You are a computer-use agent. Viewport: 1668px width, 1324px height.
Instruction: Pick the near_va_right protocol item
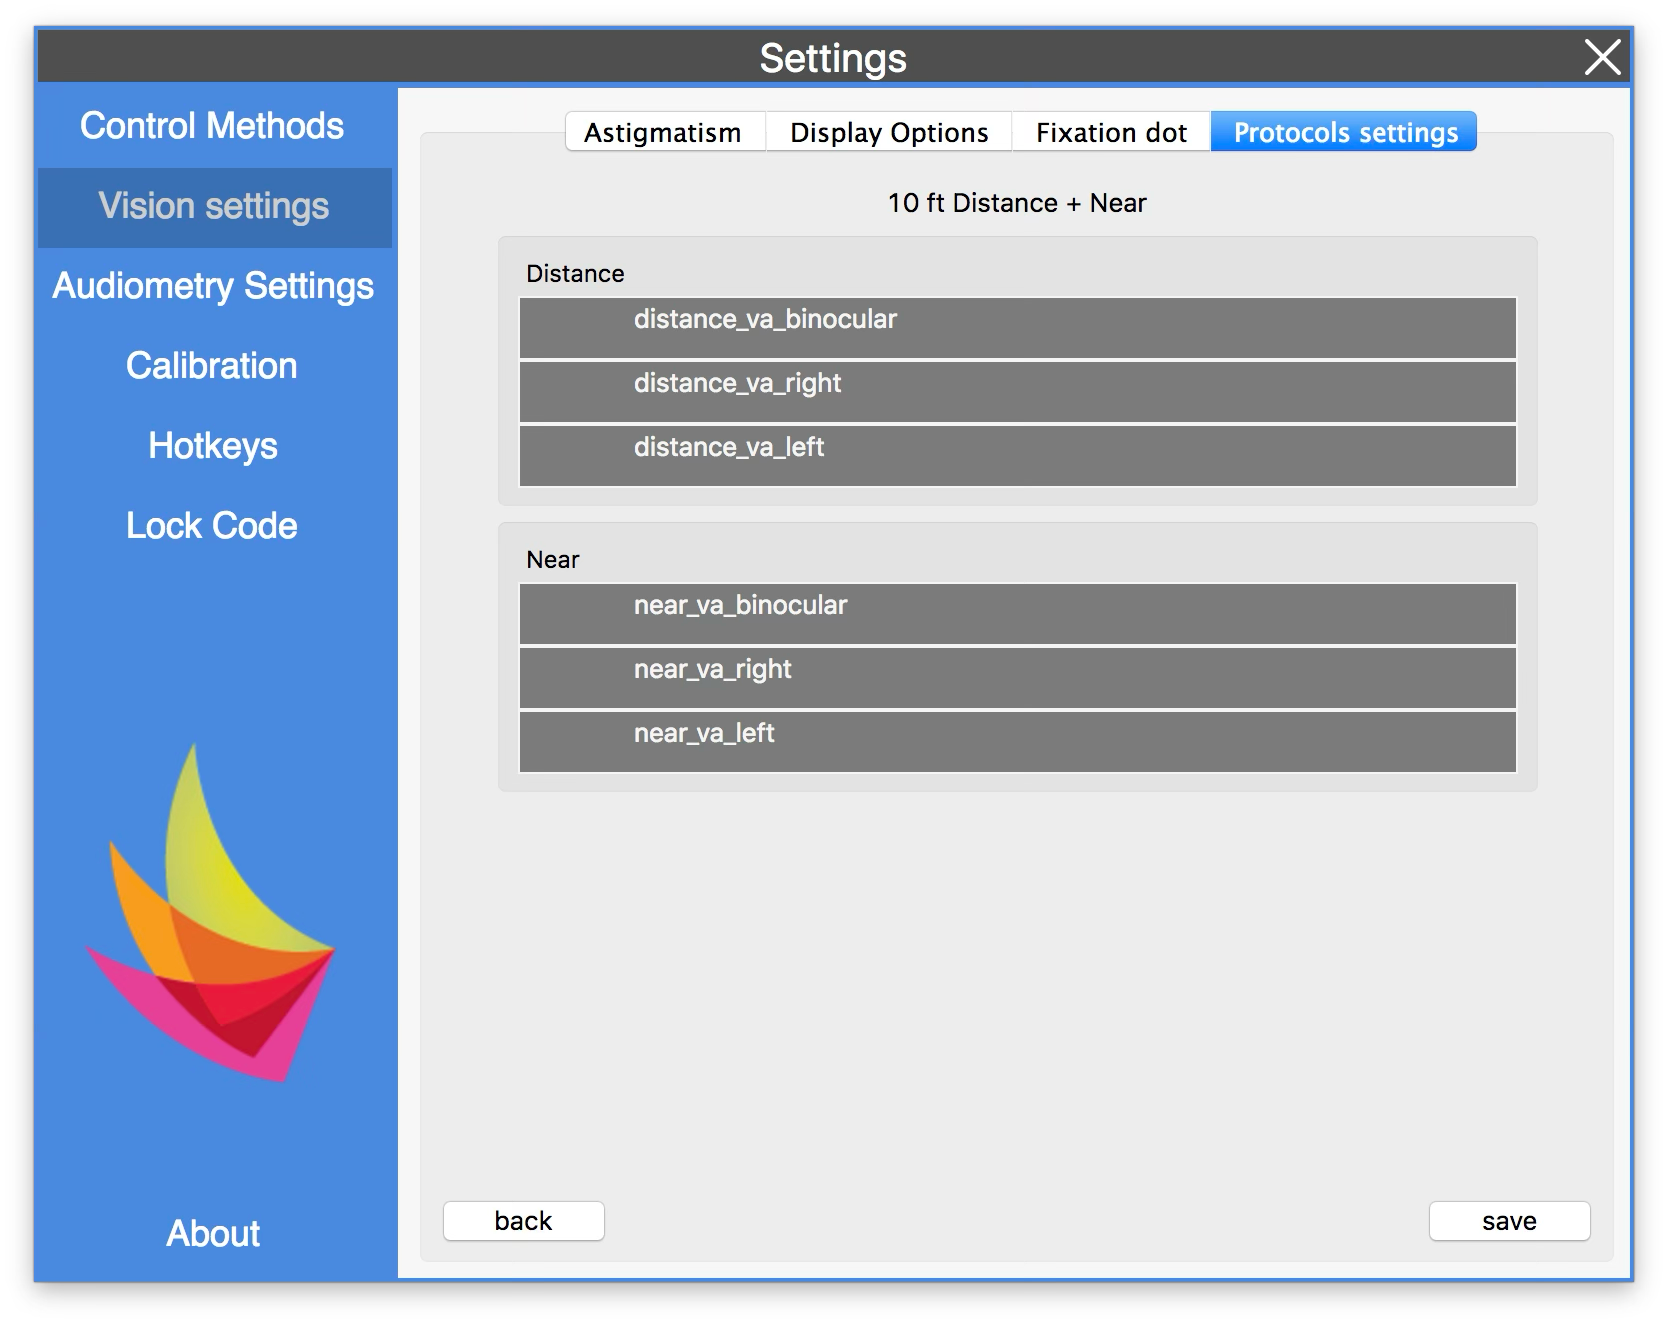1017,678
